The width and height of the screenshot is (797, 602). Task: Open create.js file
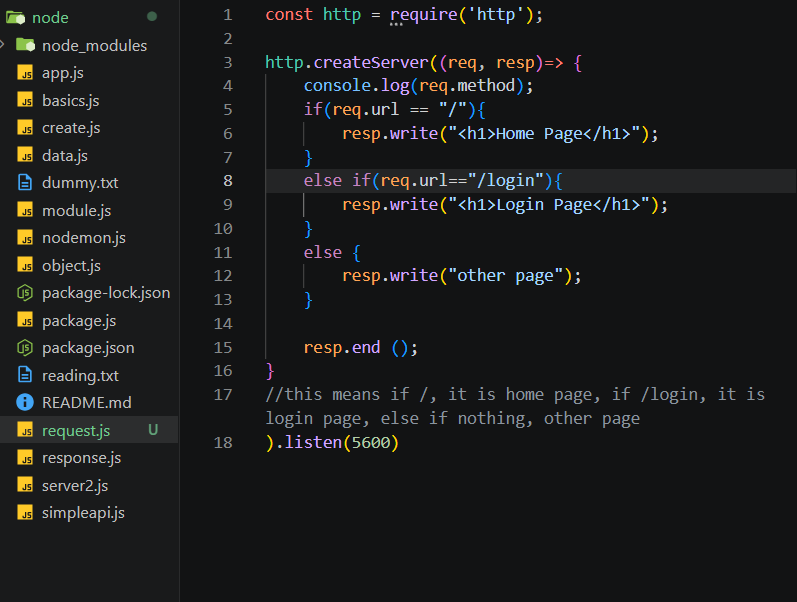(71, 128)
